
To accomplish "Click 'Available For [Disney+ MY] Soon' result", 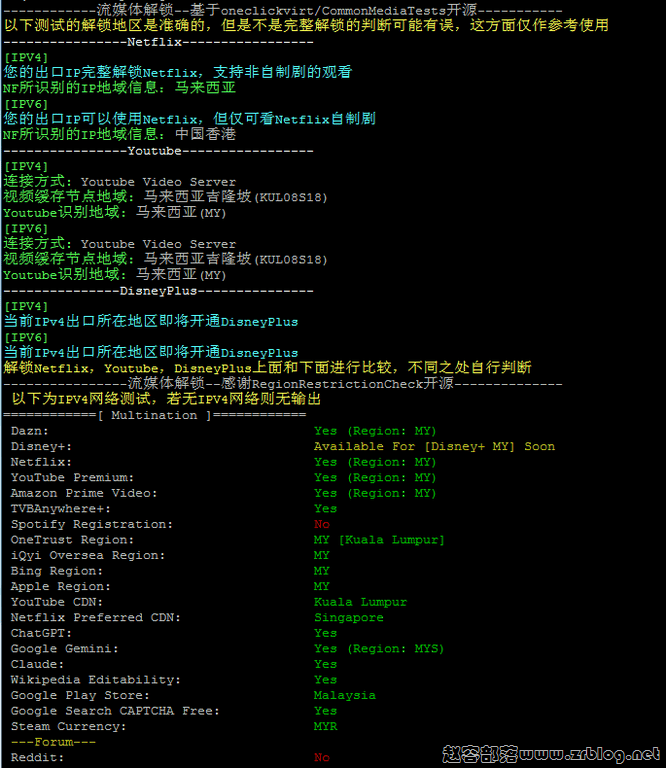I will tap(434, 447).
